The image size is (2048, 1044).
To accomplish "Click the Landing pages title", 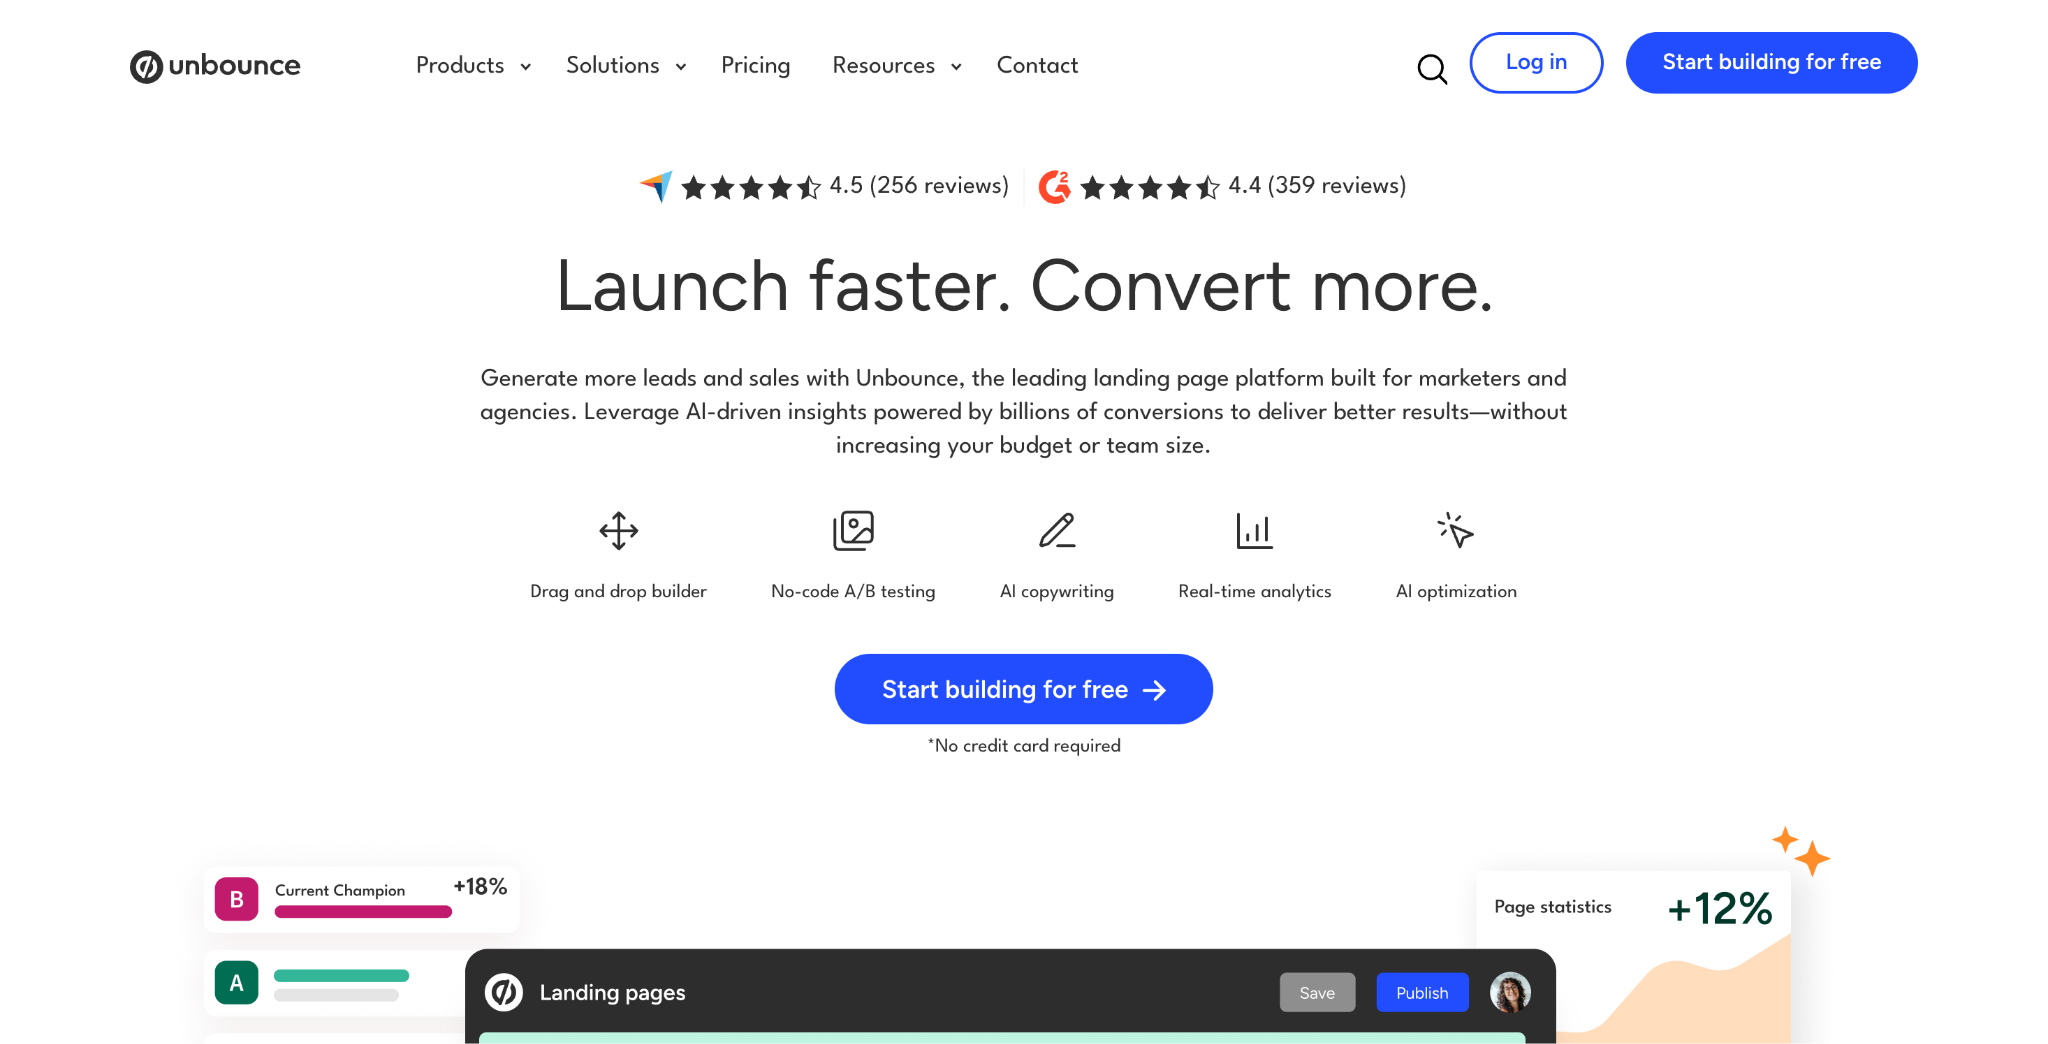I will coord(612,992).
